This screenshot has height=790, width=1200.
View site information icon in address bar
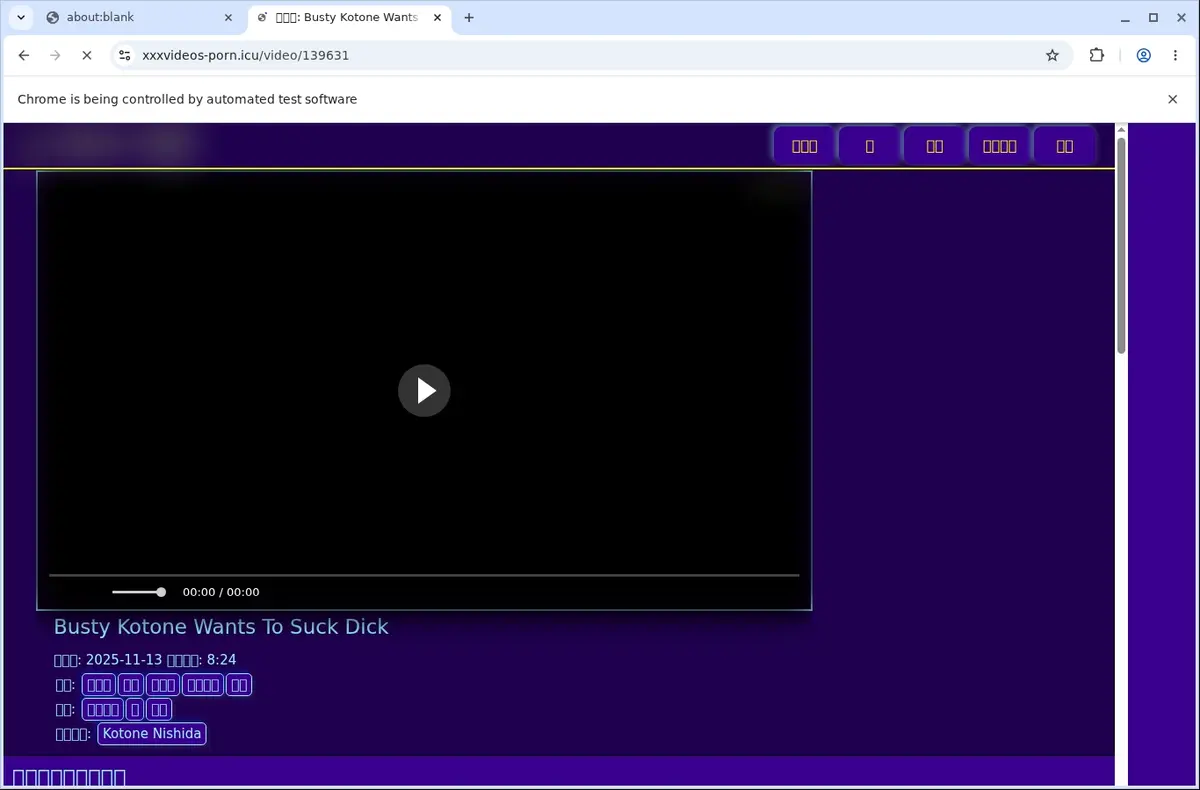(x=124, y=56)
